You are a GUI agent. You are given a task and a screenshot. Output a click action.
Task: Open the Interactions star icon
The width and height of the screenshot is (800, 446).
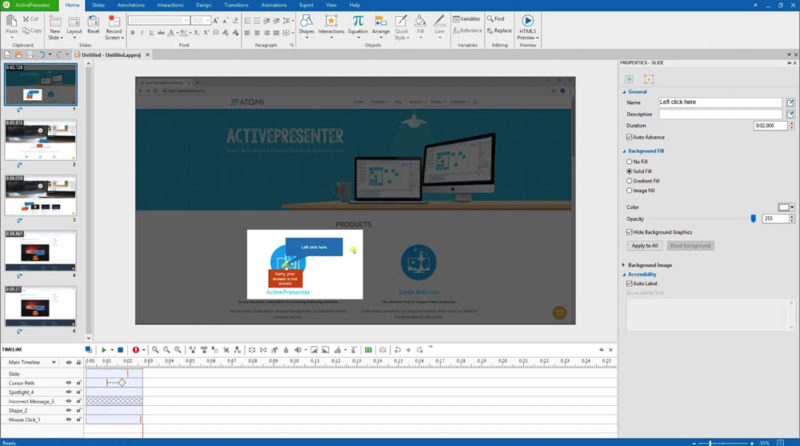[331, 21]
